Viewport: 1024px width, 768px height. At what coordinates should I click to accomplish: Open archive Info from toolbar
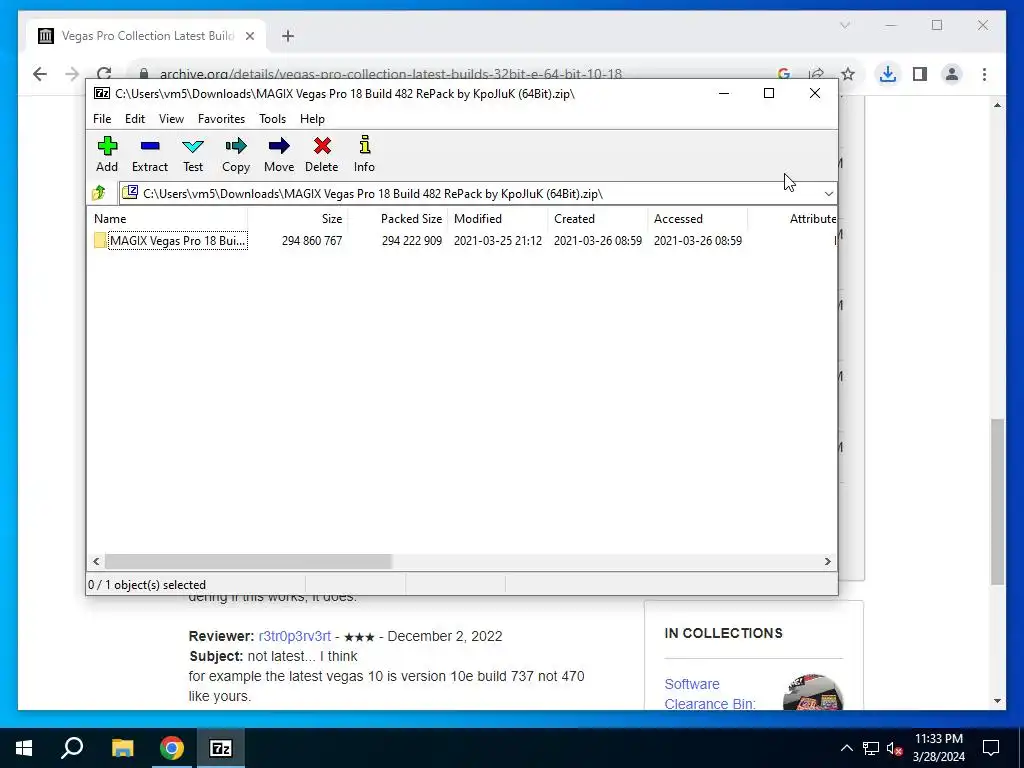click(x=364, y=154)
